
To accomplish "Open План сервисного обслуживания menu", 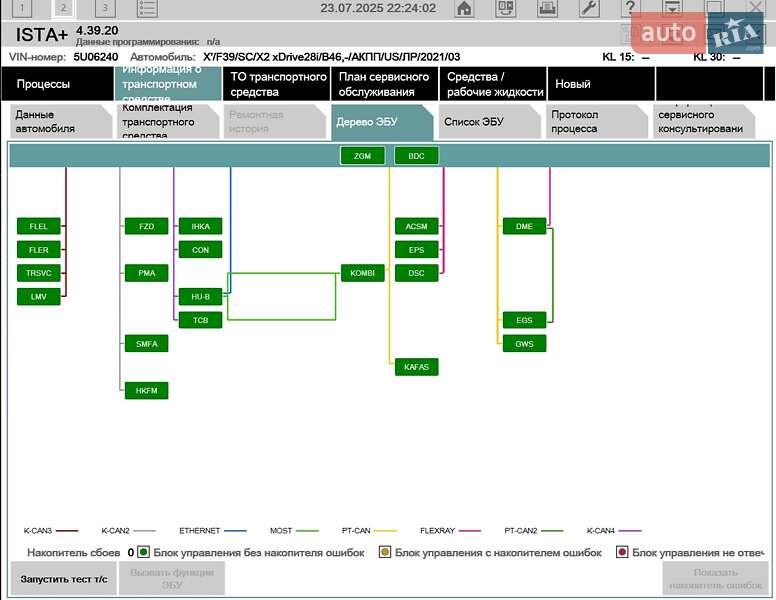I will click(x=384, y=84).
